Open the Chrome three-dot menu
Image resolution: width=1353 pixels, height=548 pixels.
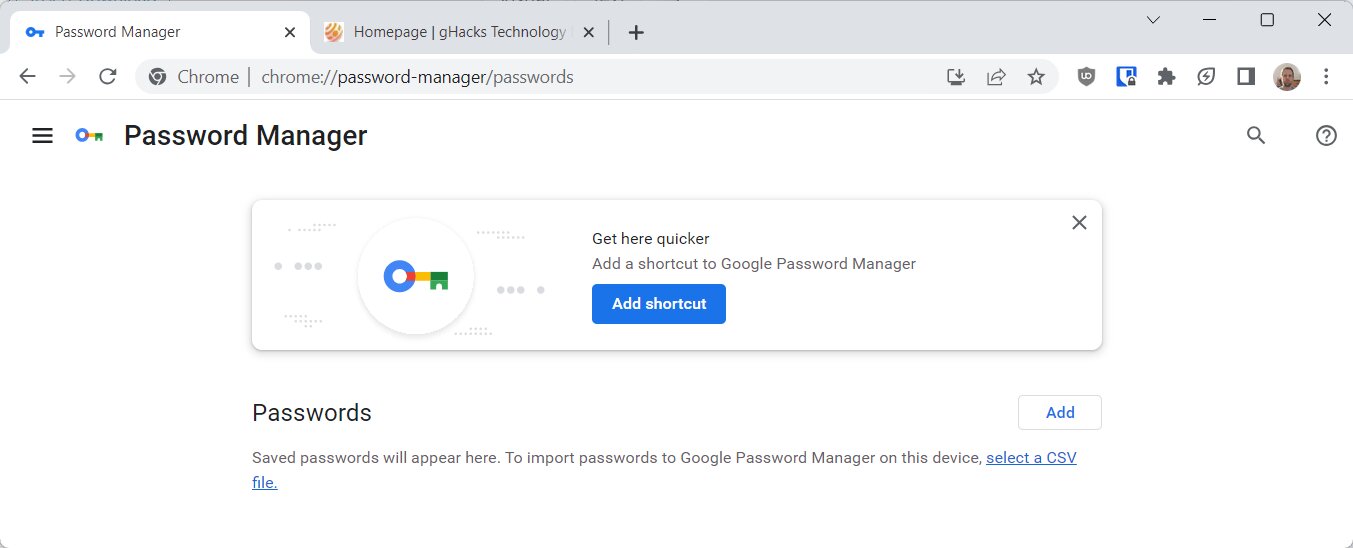[x=1326, y=77]
